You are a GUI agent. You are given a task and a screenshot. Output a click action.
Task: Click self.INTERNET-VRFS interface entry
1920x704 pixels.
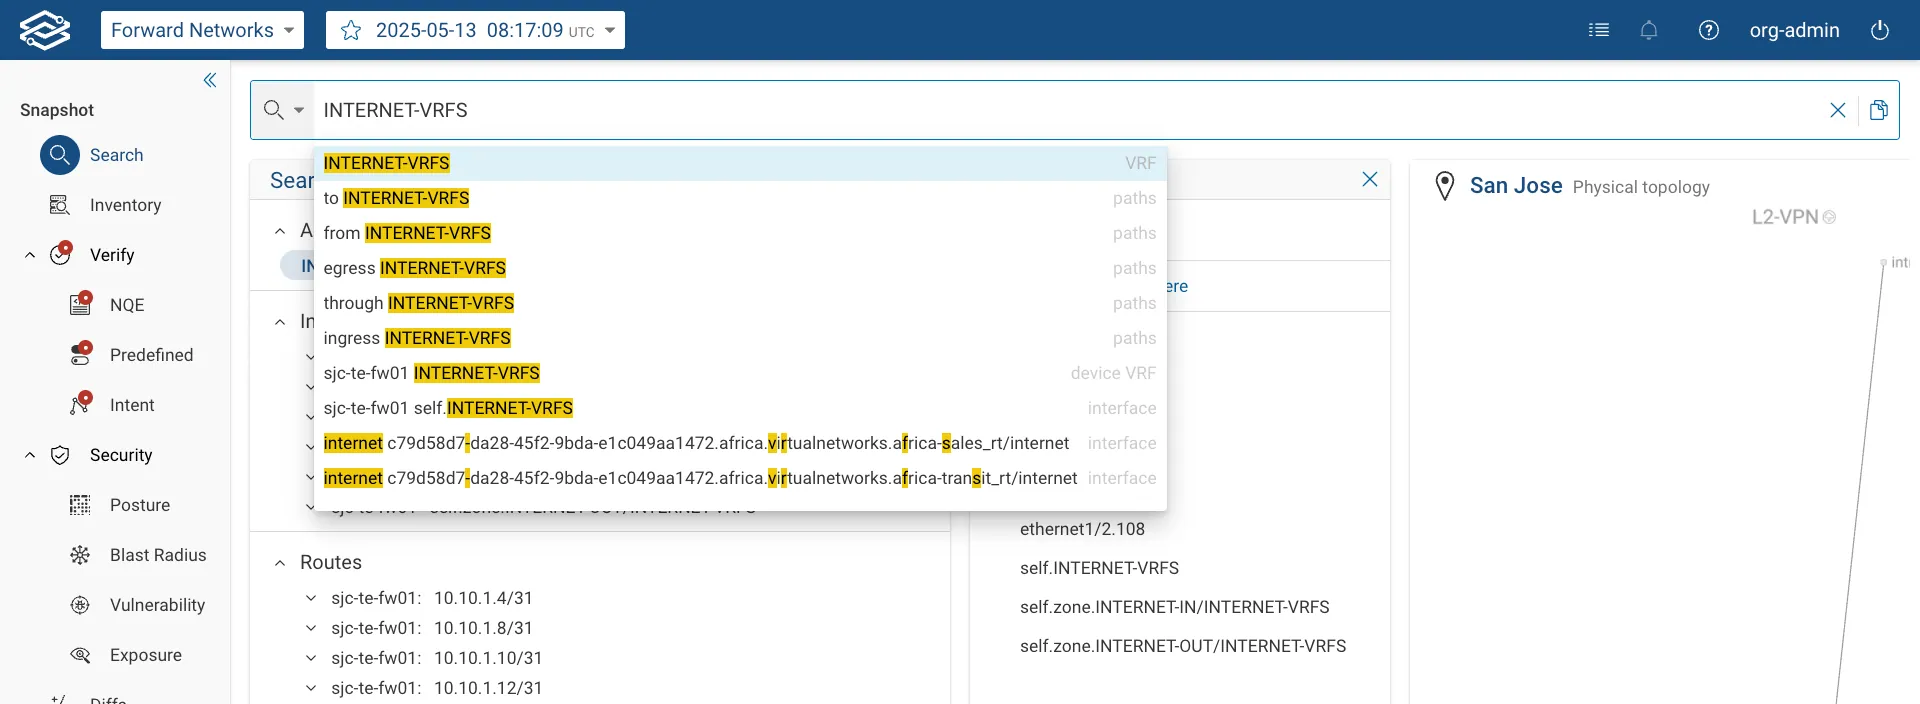tap(1099, 568)
